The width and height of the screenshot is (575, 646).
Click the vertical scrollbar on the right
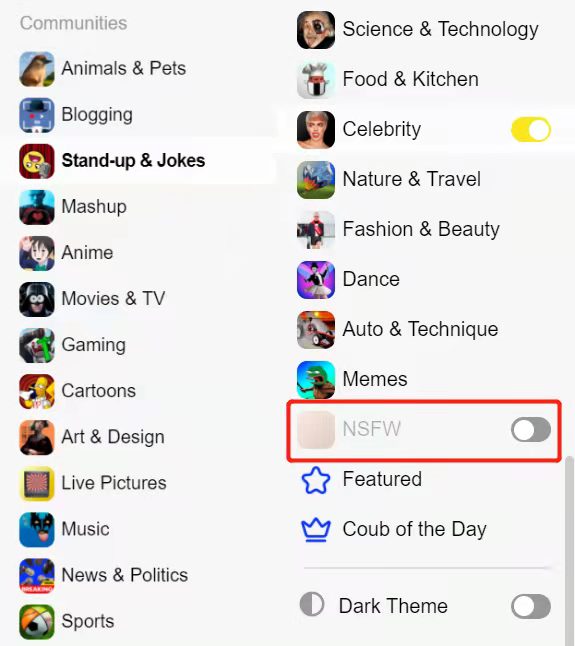569,550
